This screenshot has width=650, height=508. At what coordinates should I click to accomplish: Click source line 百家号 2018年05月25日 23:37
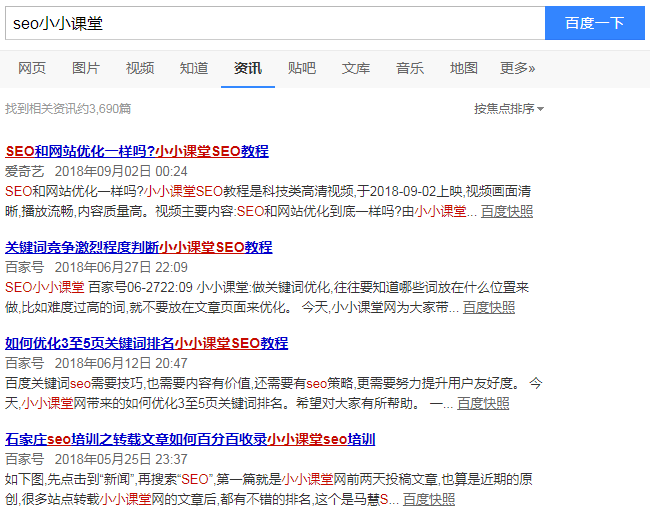[96, 459]
